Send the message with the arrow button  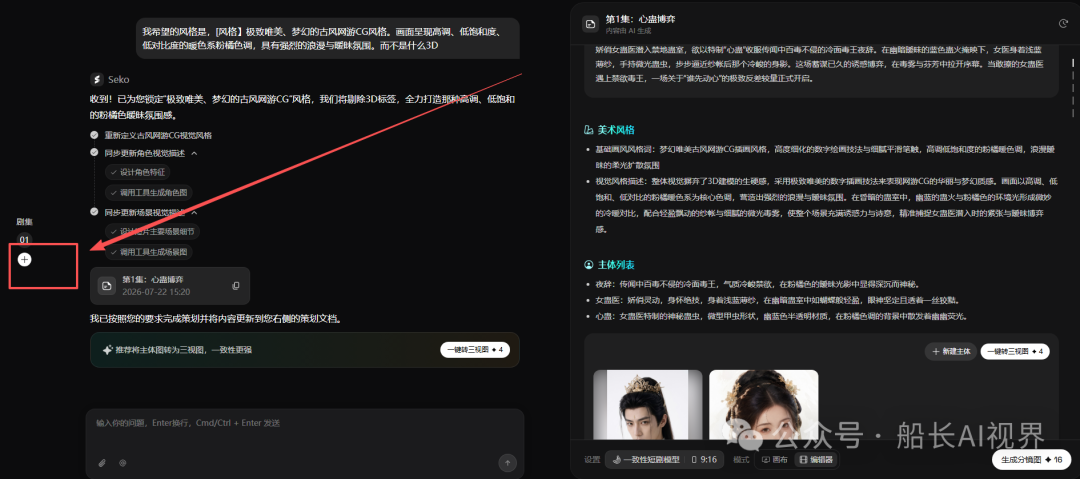pyautogui.click(x=508, y=462)
